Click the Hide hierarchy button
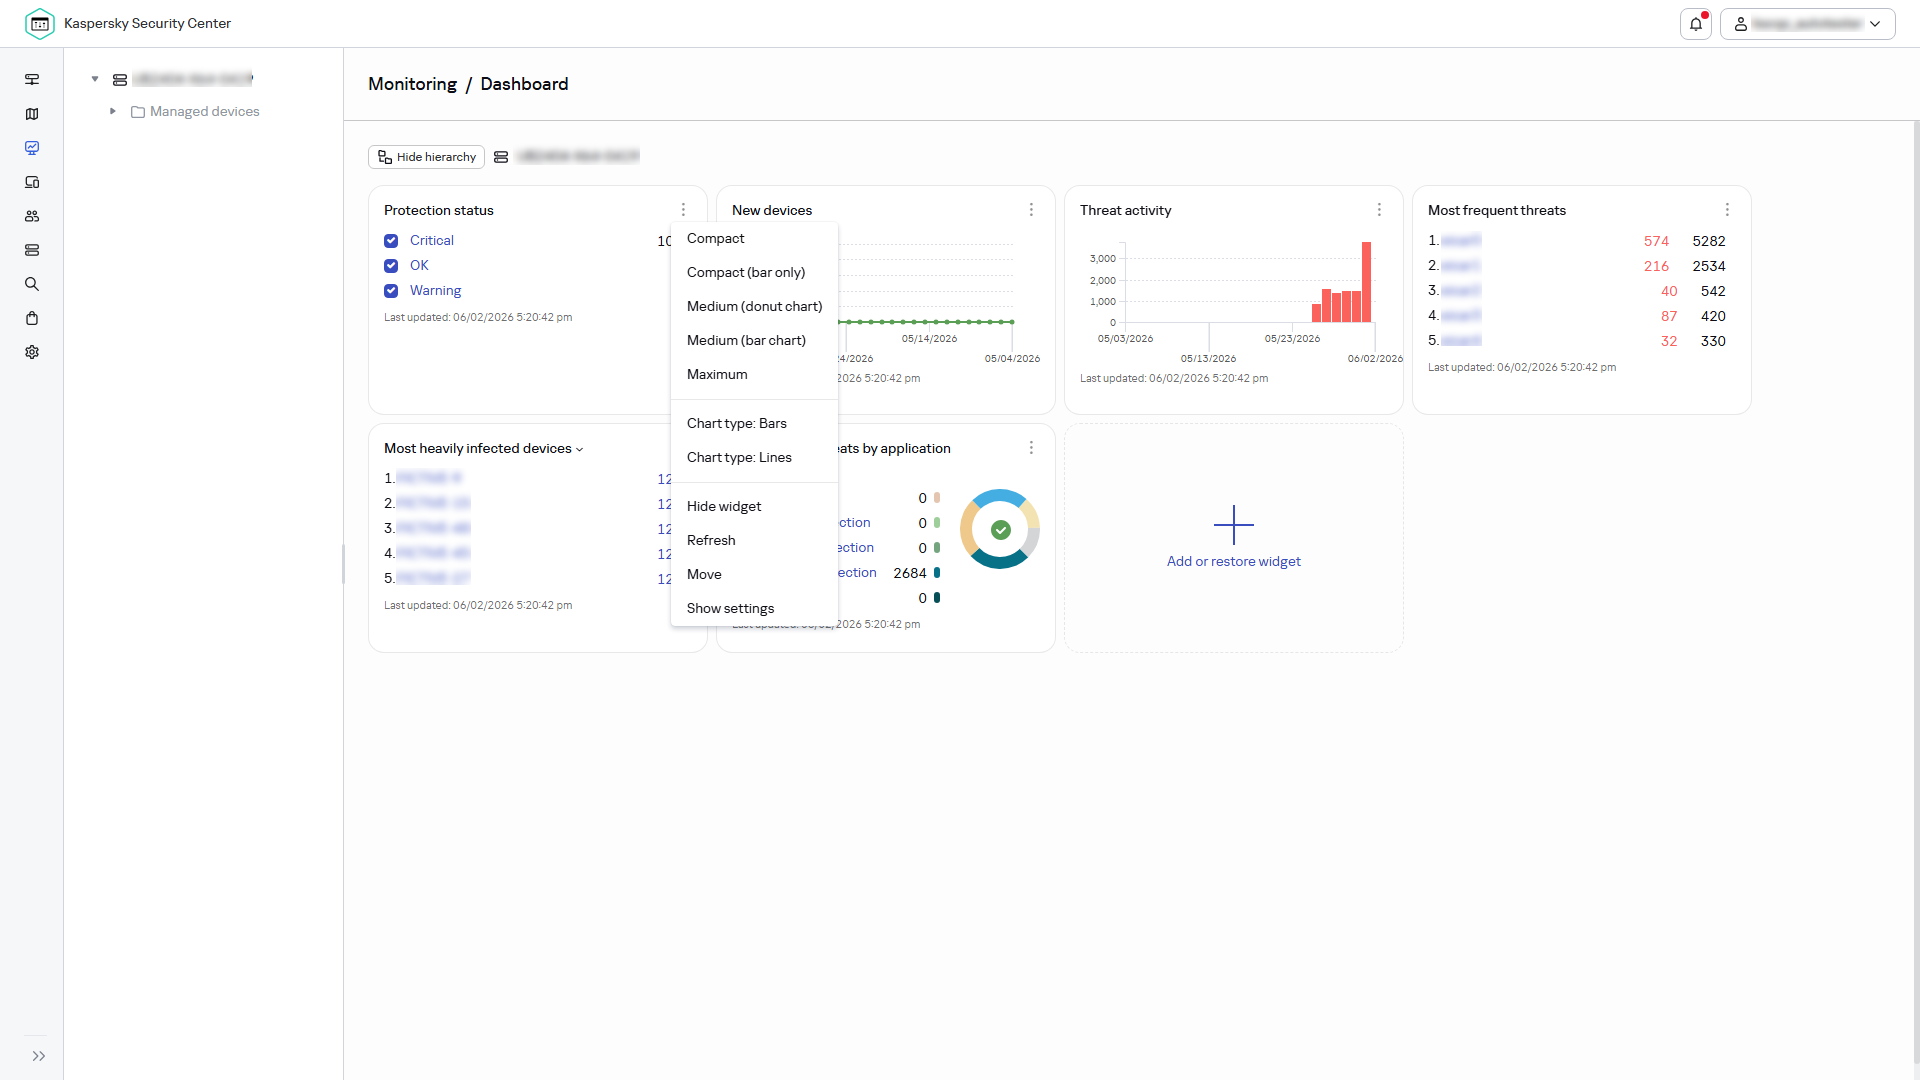This screenshot has height=1080, width=1920. pyautogui.click(x=427, y=157)
